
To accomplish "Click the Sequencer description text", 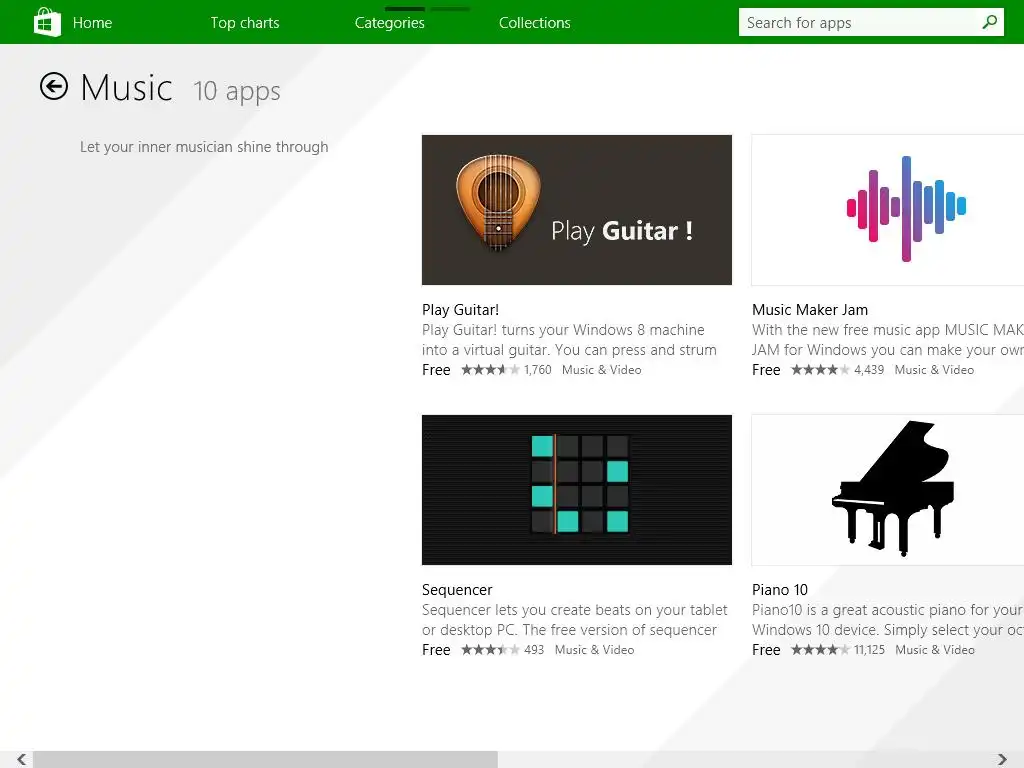I will coord(575,620).
